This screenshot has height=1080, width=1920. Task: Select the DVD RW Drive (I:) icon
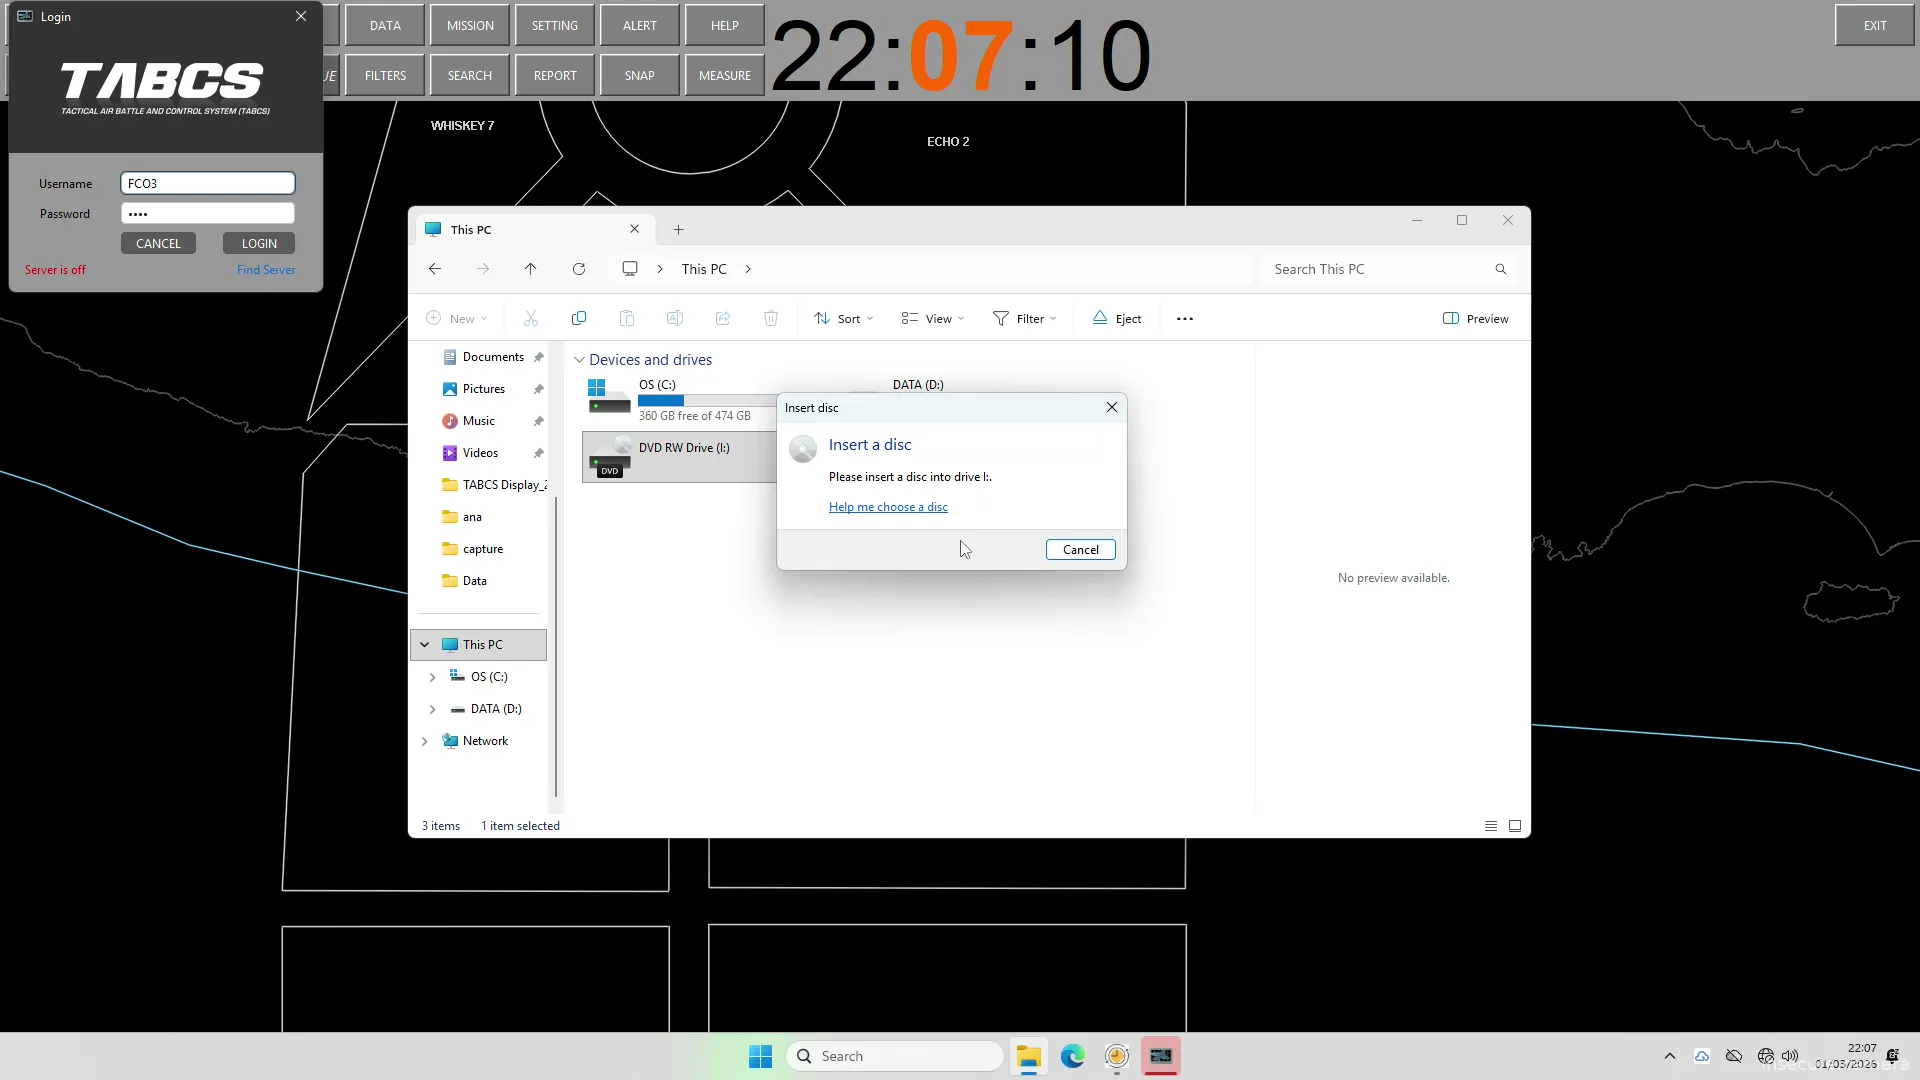coord(610,456)
